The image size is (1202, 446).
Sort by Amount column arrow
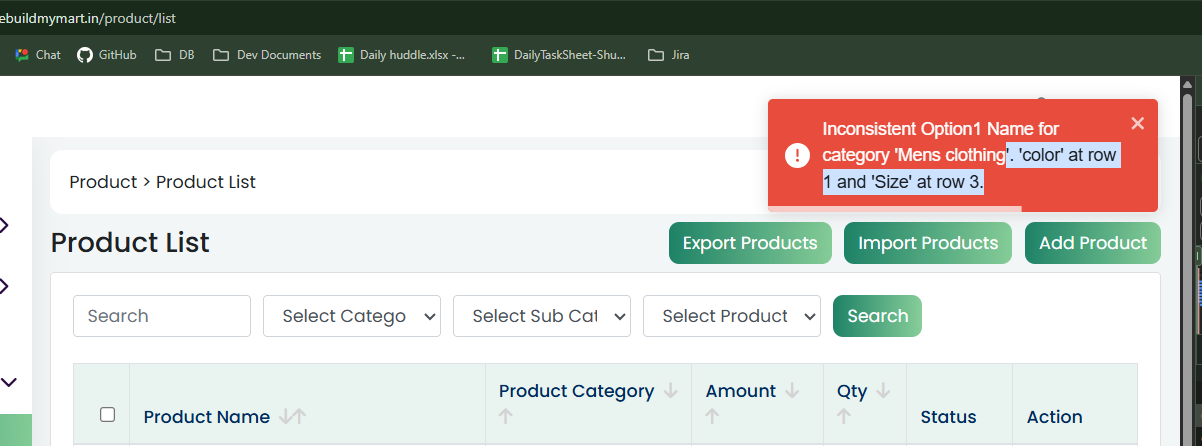[x=792, y=391]
